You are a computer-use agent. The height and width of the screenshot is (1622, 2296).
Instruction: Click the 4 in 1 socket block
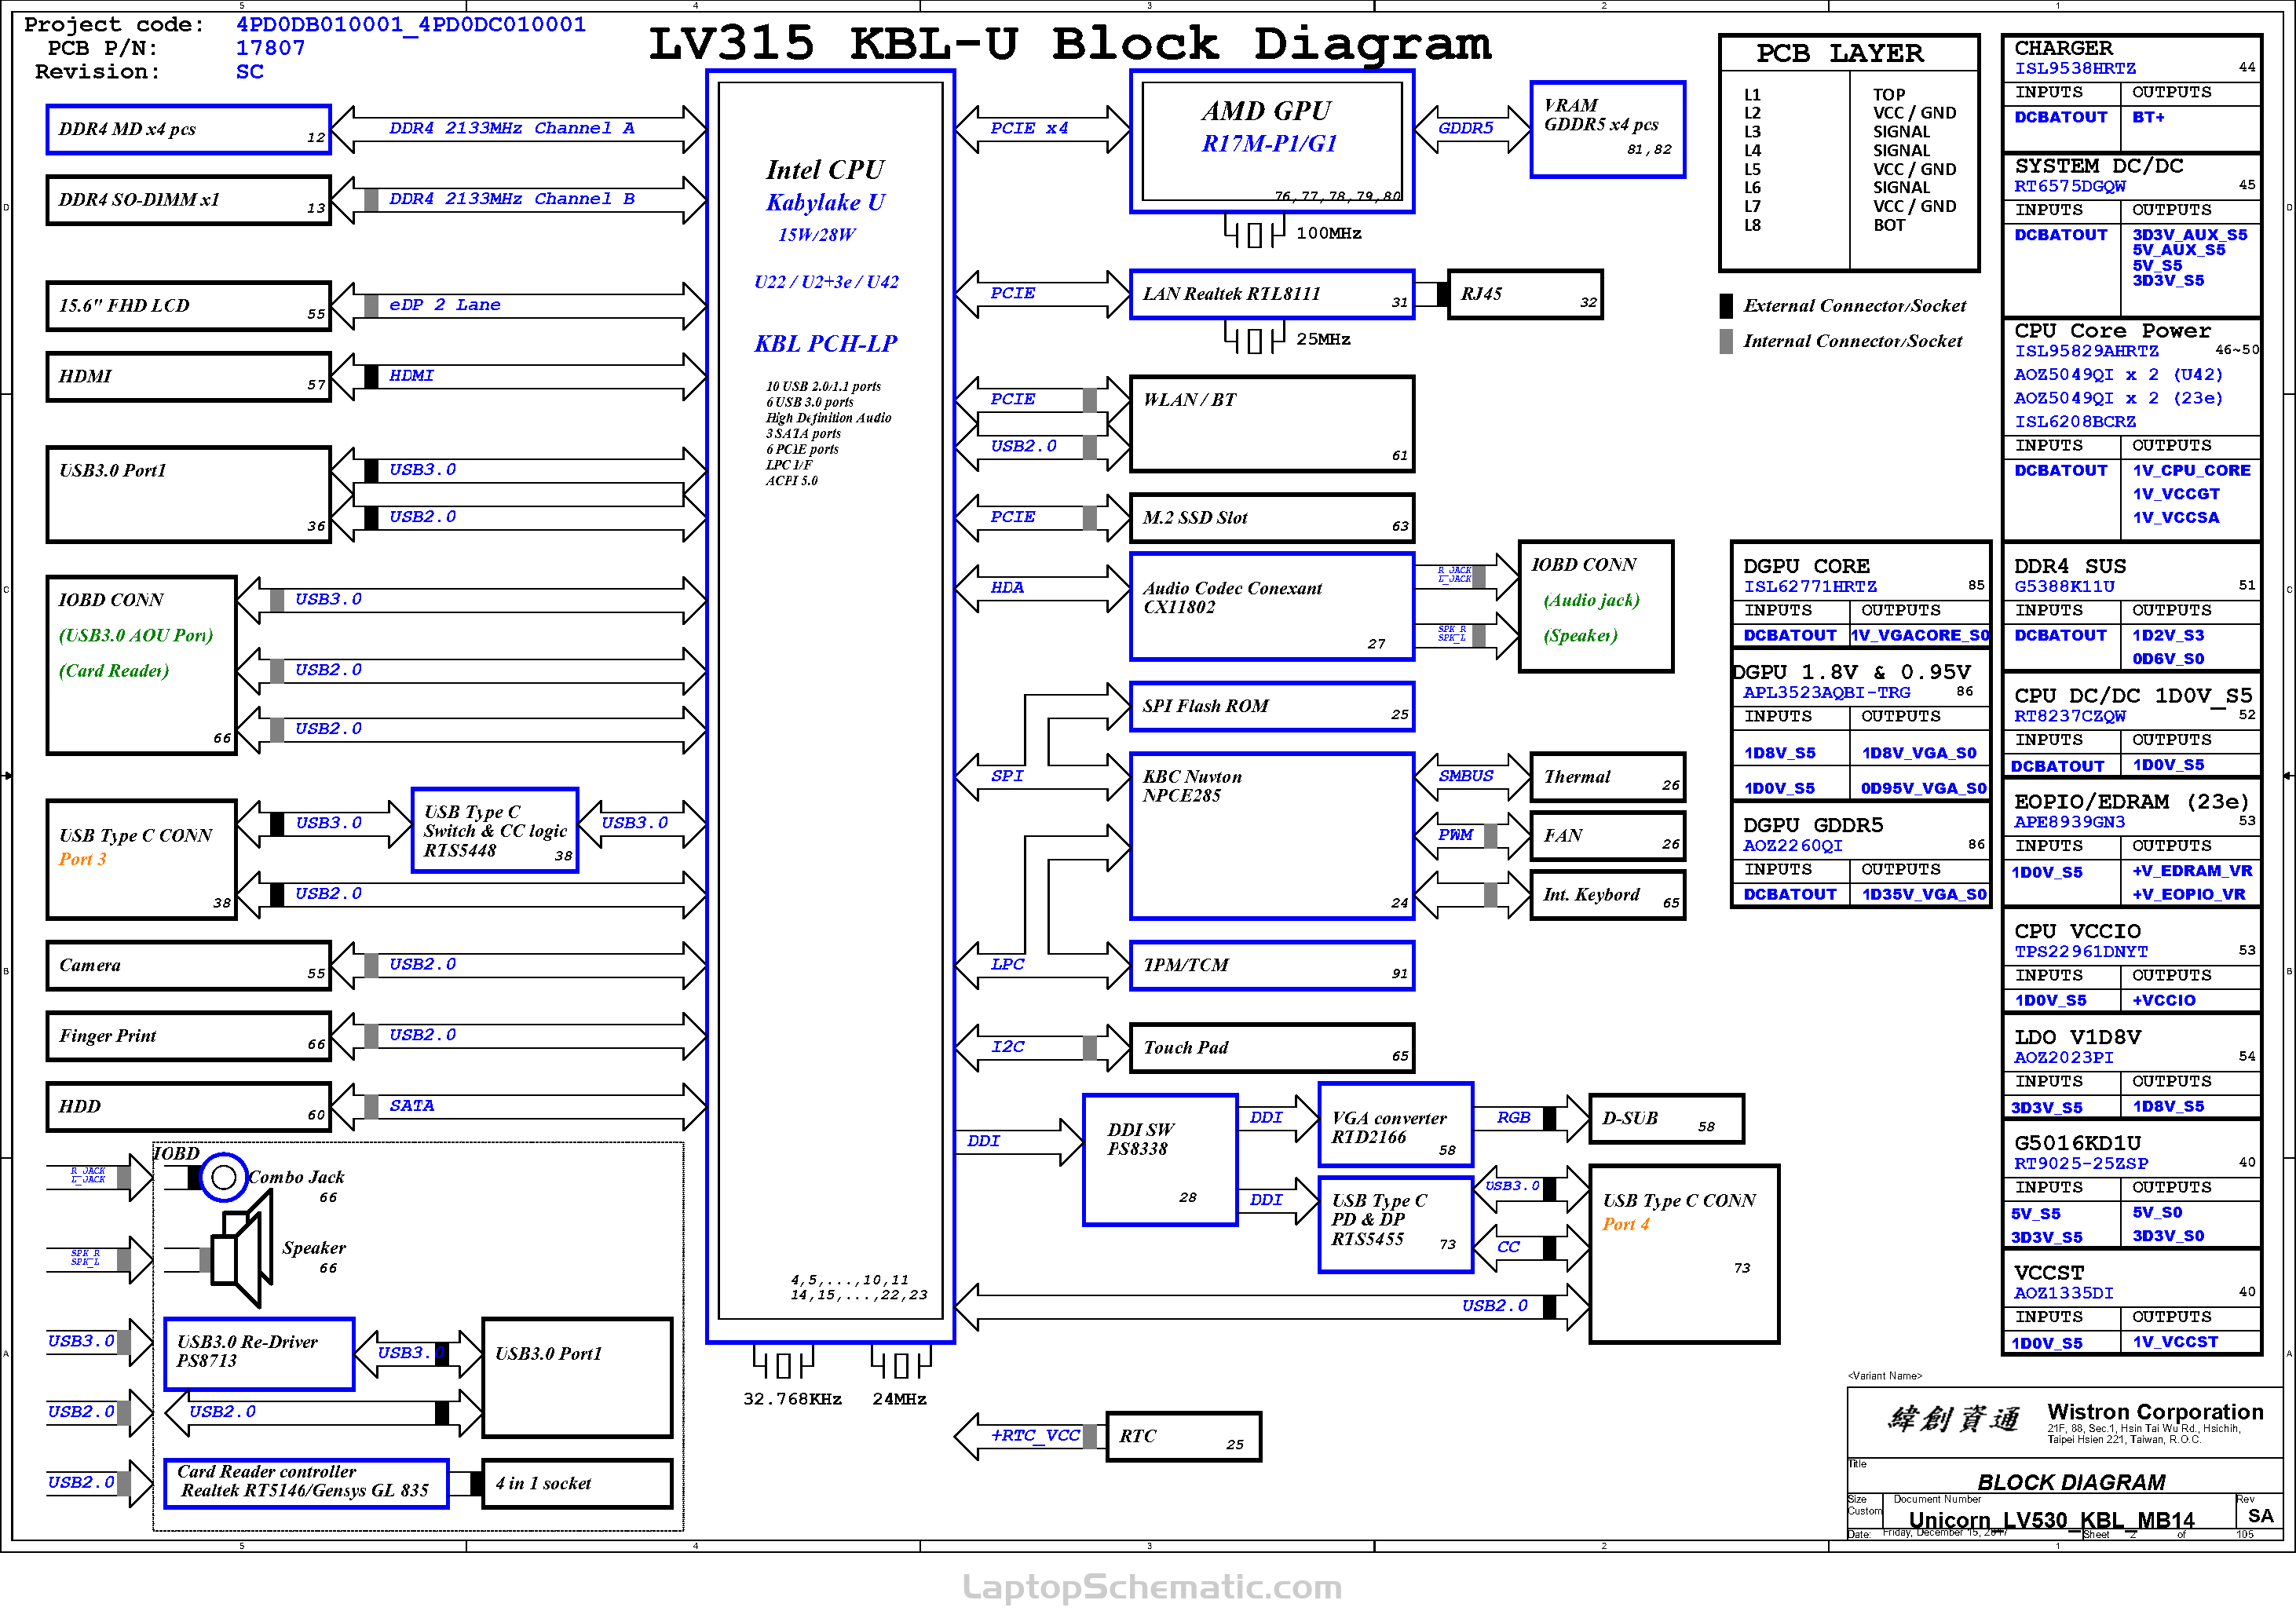577,1484
